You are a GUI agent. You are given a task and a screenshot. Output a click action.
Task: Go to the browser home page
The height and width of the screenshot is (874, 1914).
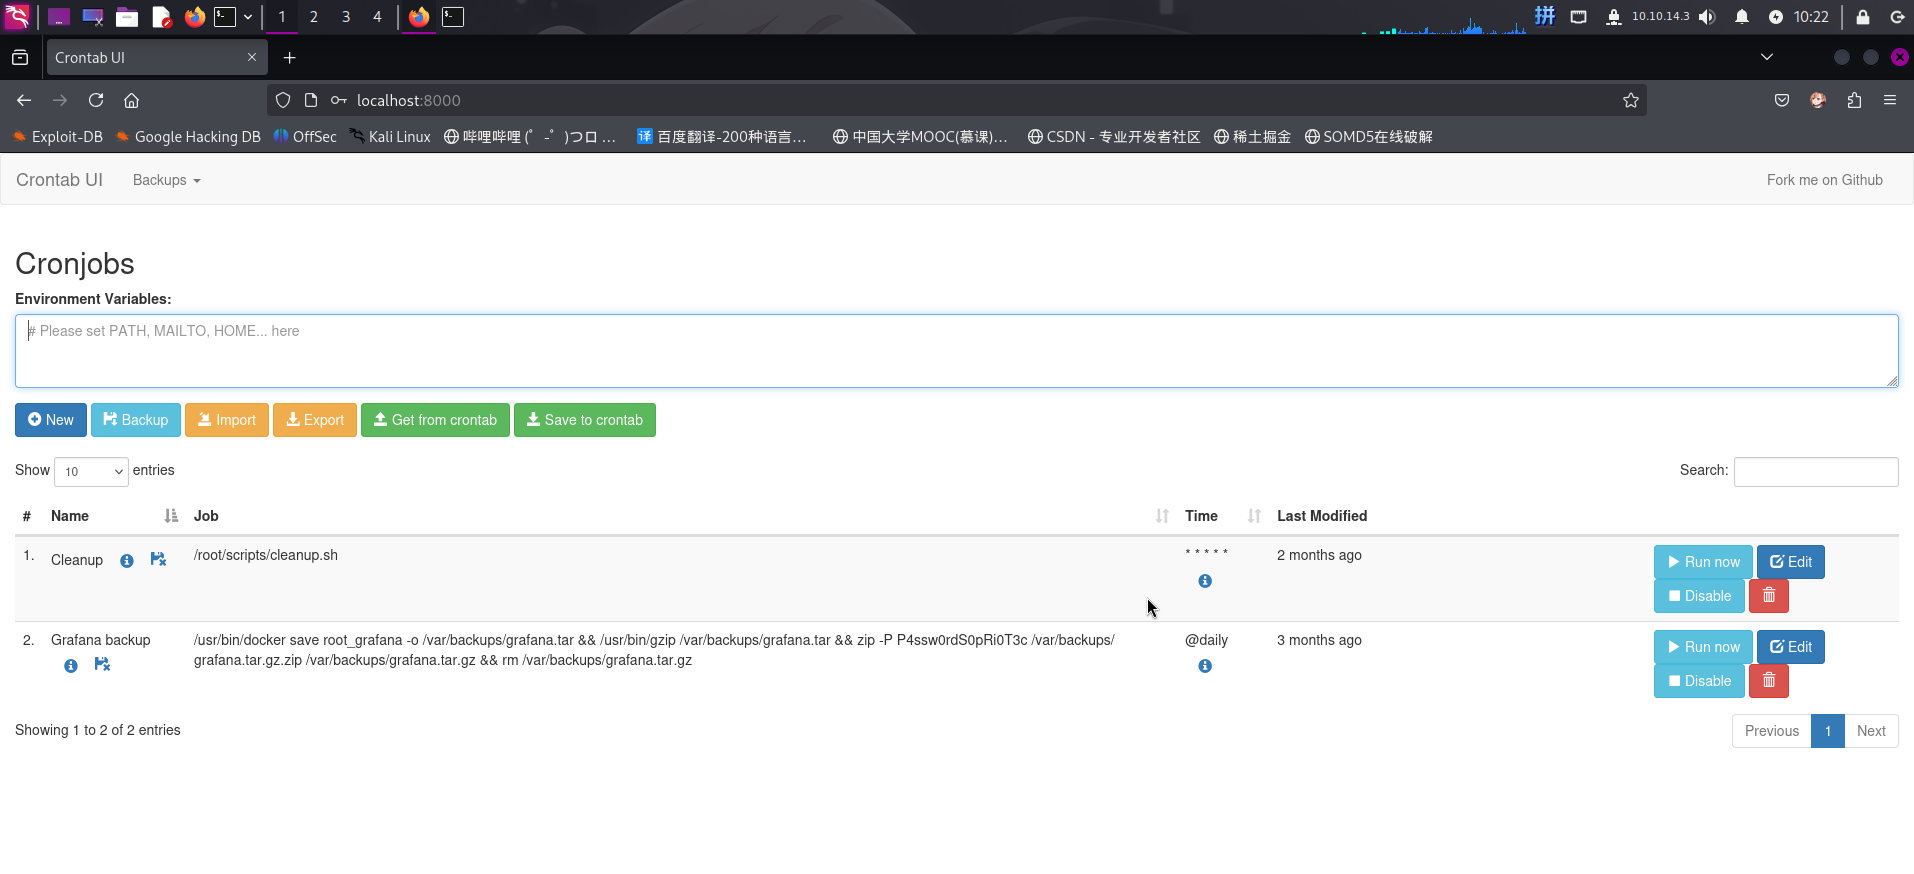click(131, 100)
